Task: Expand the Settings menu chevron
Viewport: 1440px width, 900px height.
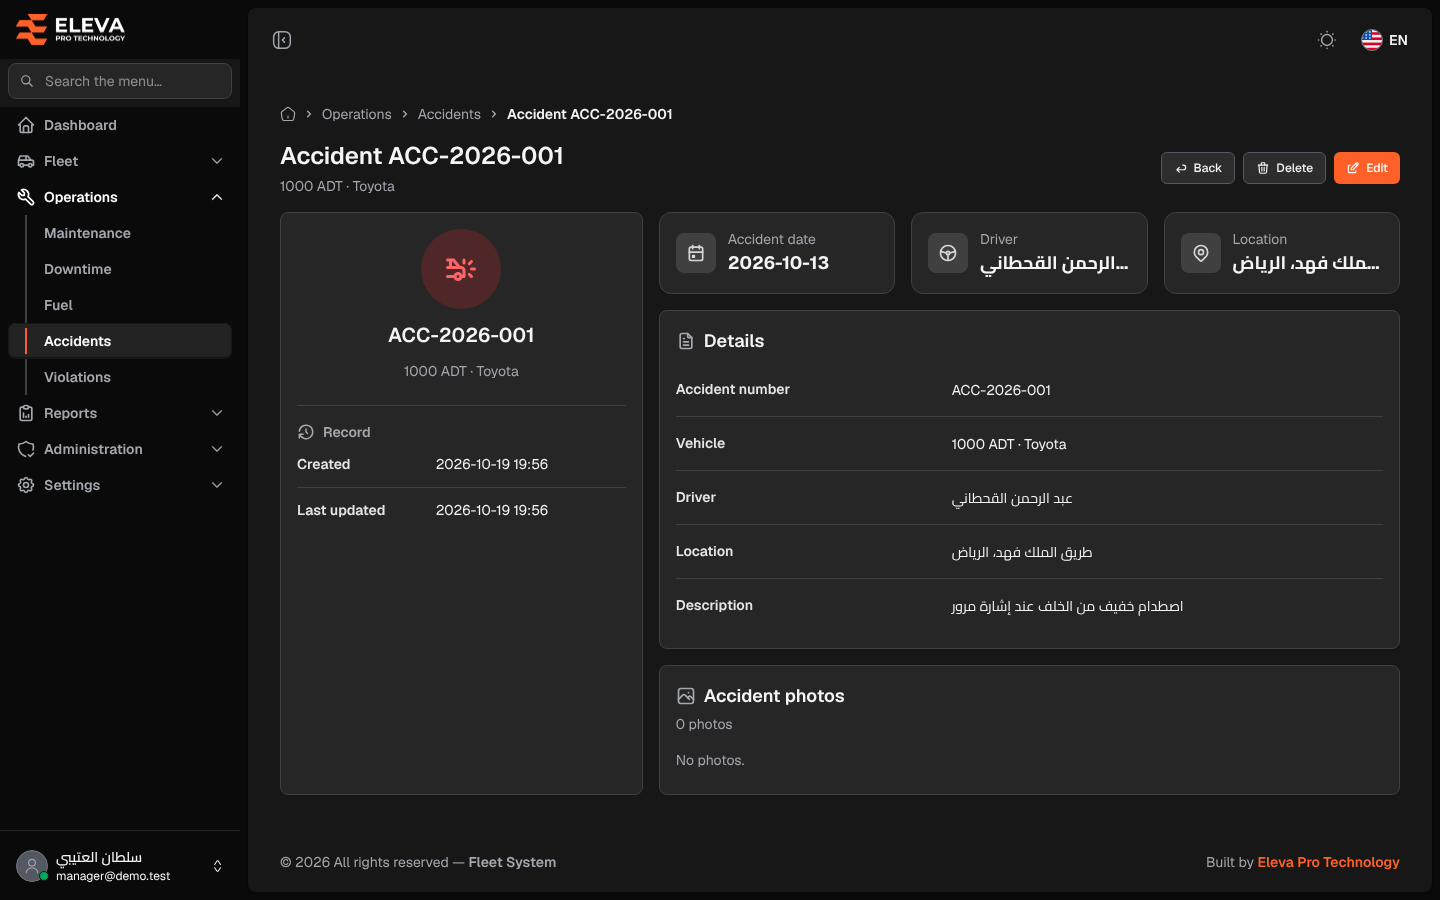Action: (x=217, y=485)
